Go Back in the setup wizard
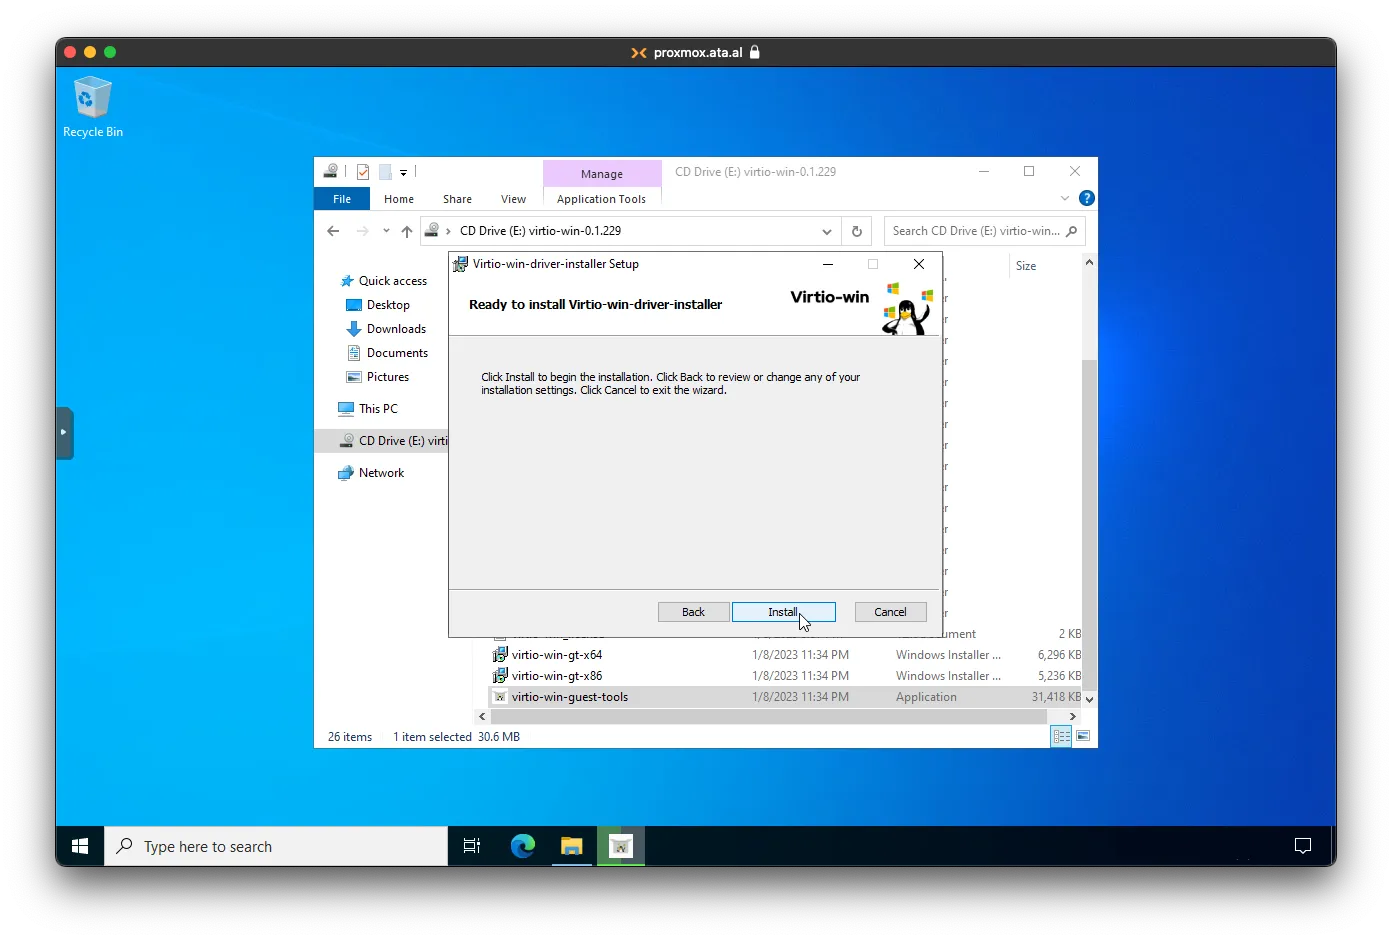Viewport: 1392px width, 940px height. pos(693,612)
